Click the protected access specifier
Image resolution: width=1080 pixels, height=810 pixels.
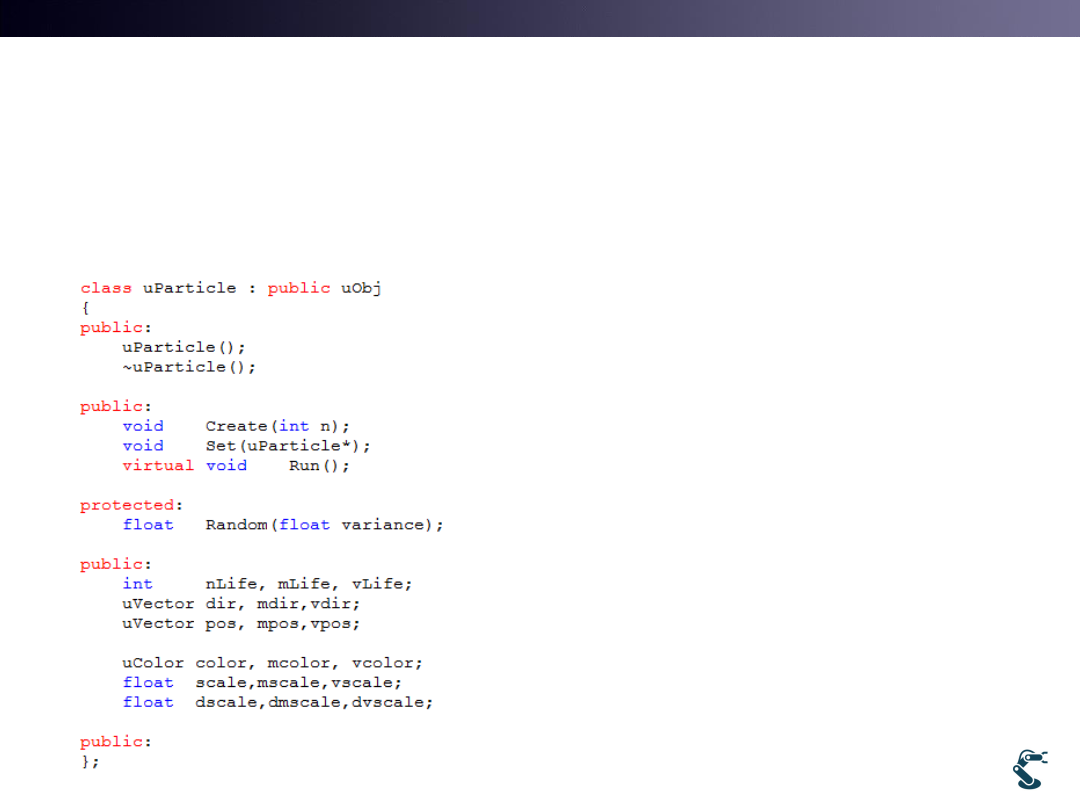[x=127, y=505]
